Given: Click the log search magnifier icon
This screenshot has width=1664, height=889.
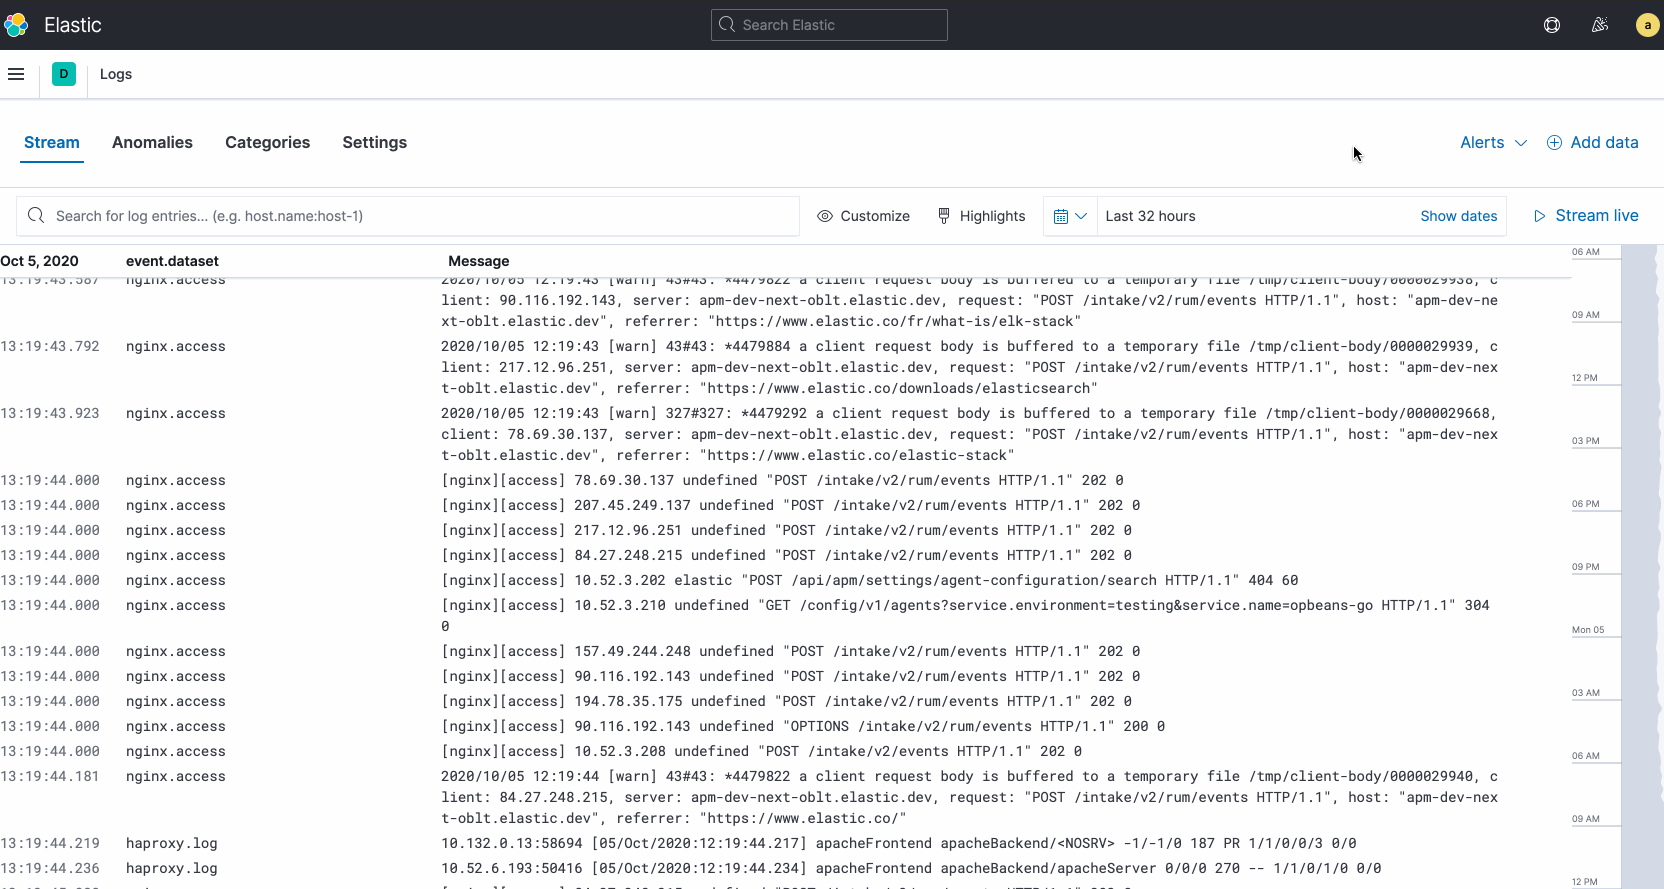Looking at the screenshot, I should [36, 216].
